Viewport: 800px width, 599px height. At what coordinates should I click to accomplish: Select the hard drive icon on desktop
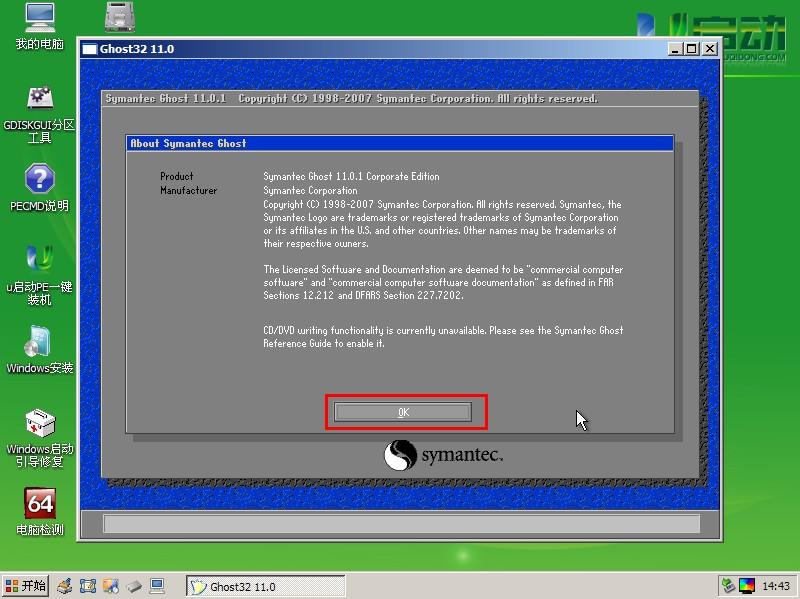121,17
